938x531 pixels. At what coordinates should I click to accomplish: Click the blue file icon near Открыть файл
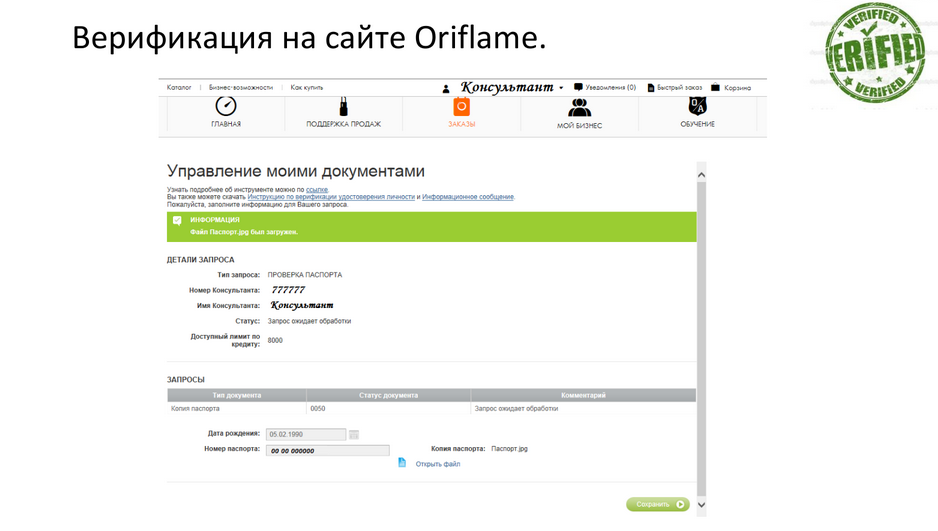402,463
